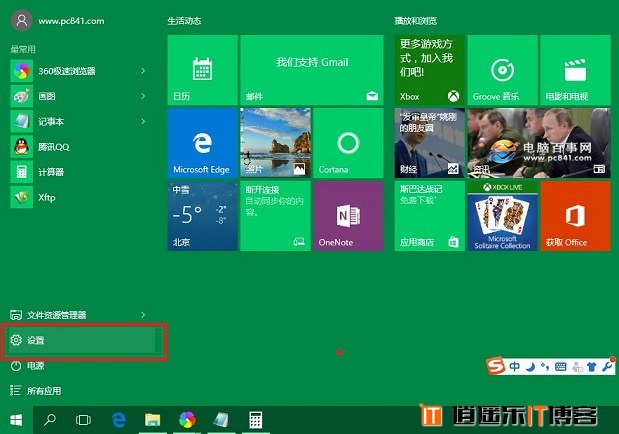Launch the Xbox tile
Image resolution: width=619 pixels, height=434 pixels.
pos(430,70)
